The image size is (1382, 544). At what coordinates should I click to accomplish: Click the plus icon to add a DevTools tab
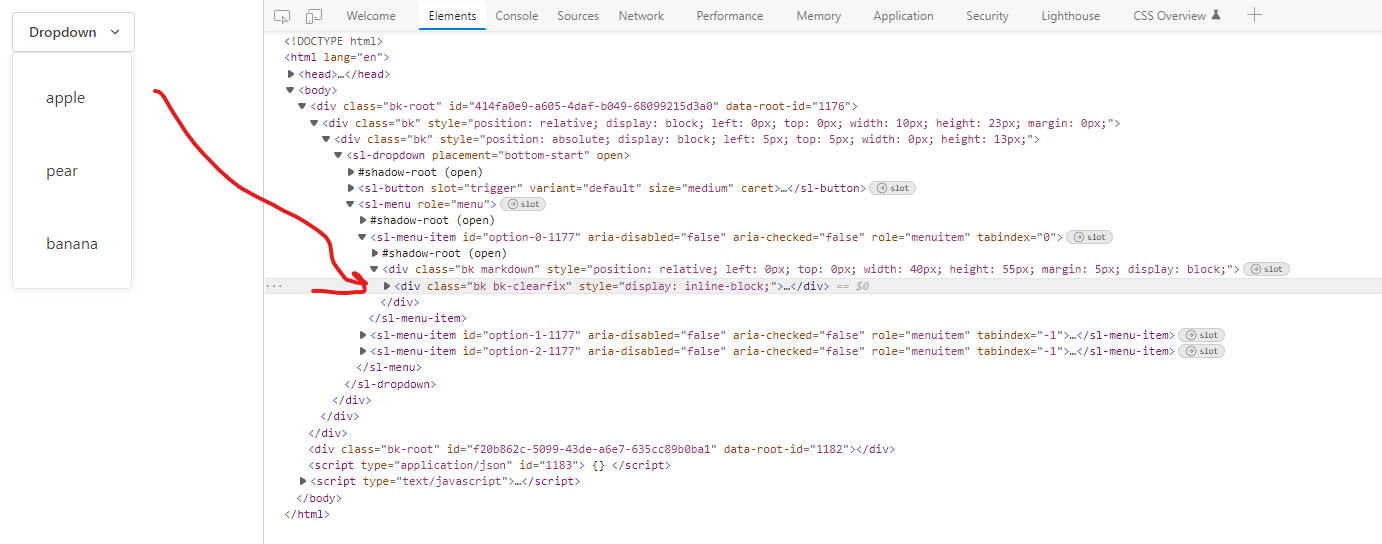point(1255,15)
